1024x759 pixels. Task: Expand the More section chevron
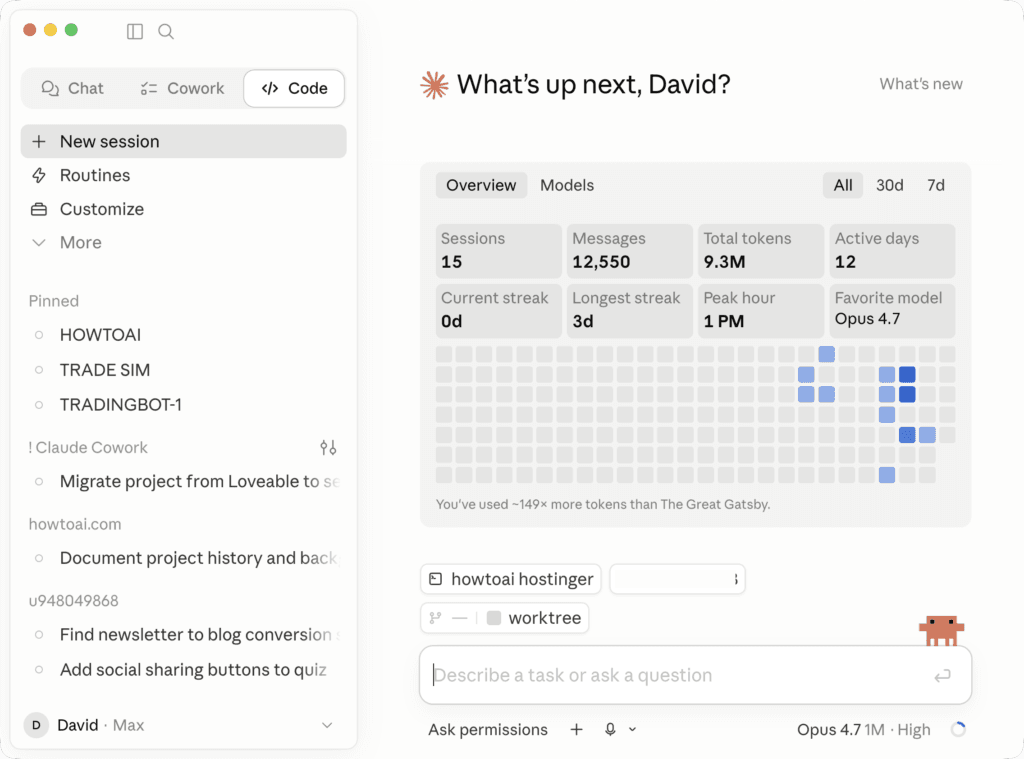[x=39, y=243]
